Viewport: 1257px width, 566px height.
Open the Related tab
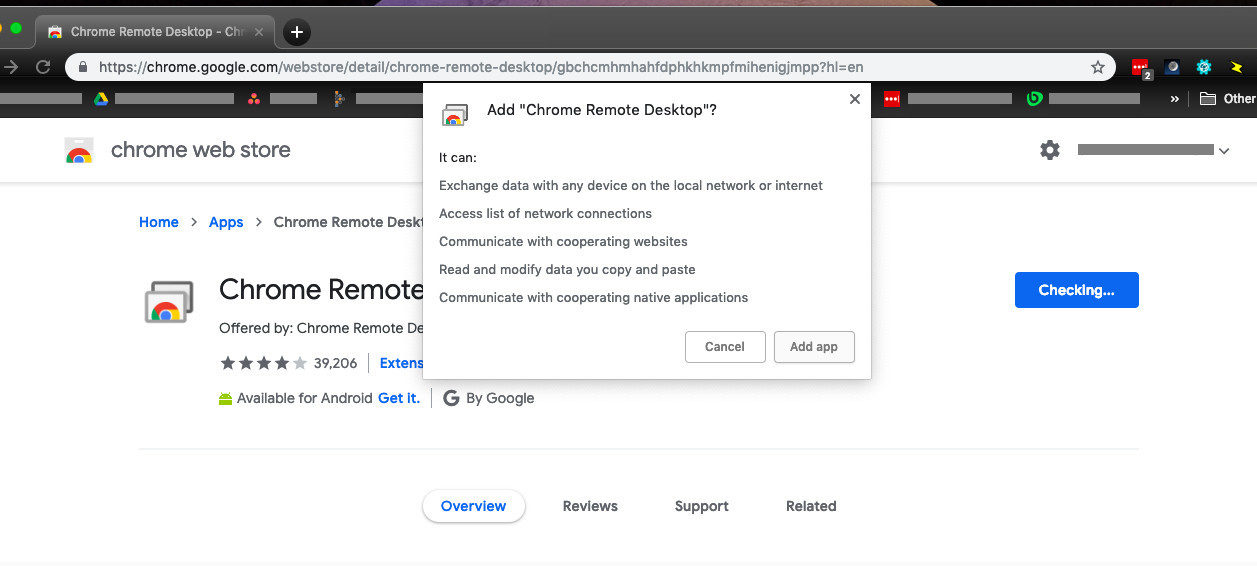[x=811, y=506]
